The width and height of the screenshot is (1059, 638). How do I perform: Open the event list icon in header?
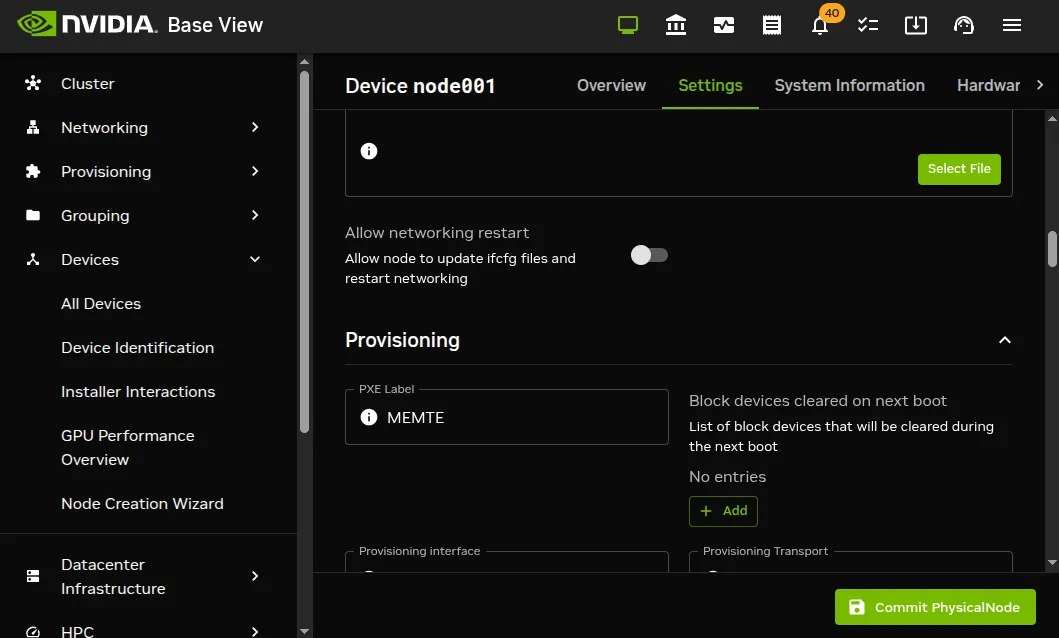pos(771,26)
